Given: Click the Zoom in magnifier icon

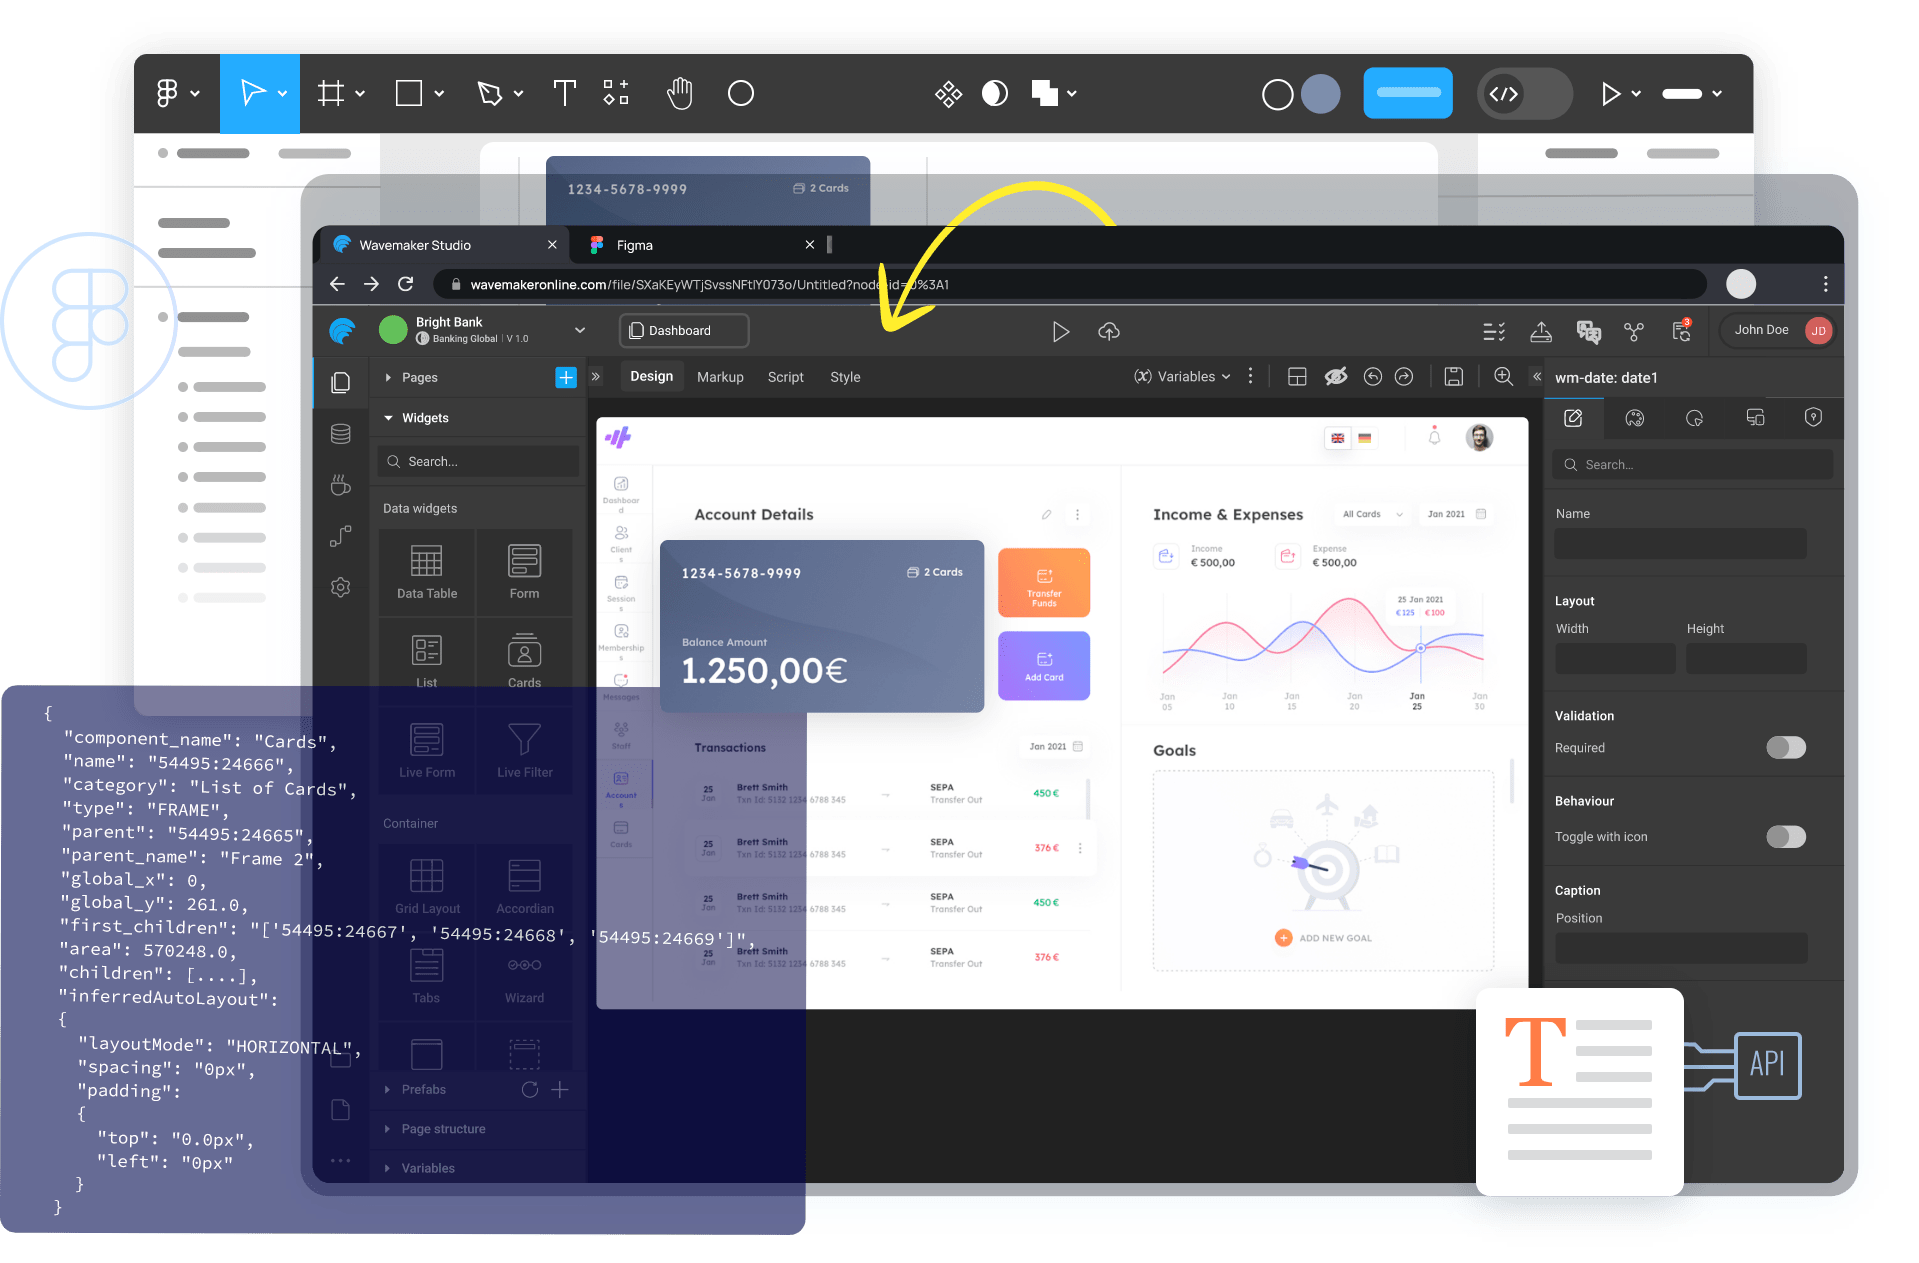Looking at the screenshot, I should [1503, 376].
